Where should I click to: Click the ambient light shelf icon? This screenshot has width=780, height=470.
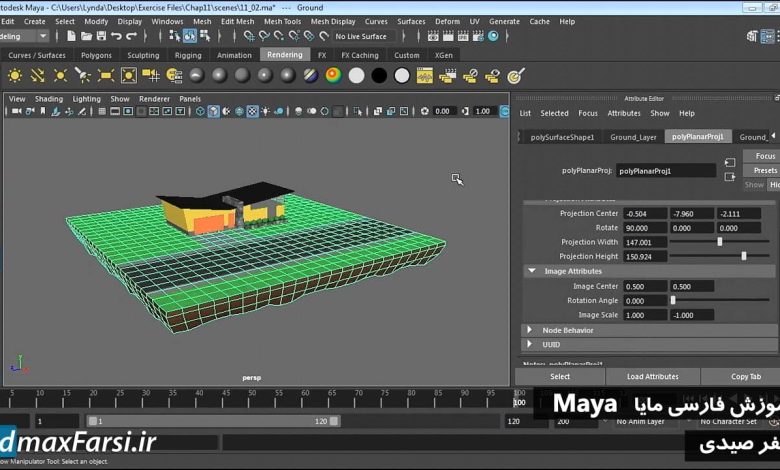[x=15, y=75]
